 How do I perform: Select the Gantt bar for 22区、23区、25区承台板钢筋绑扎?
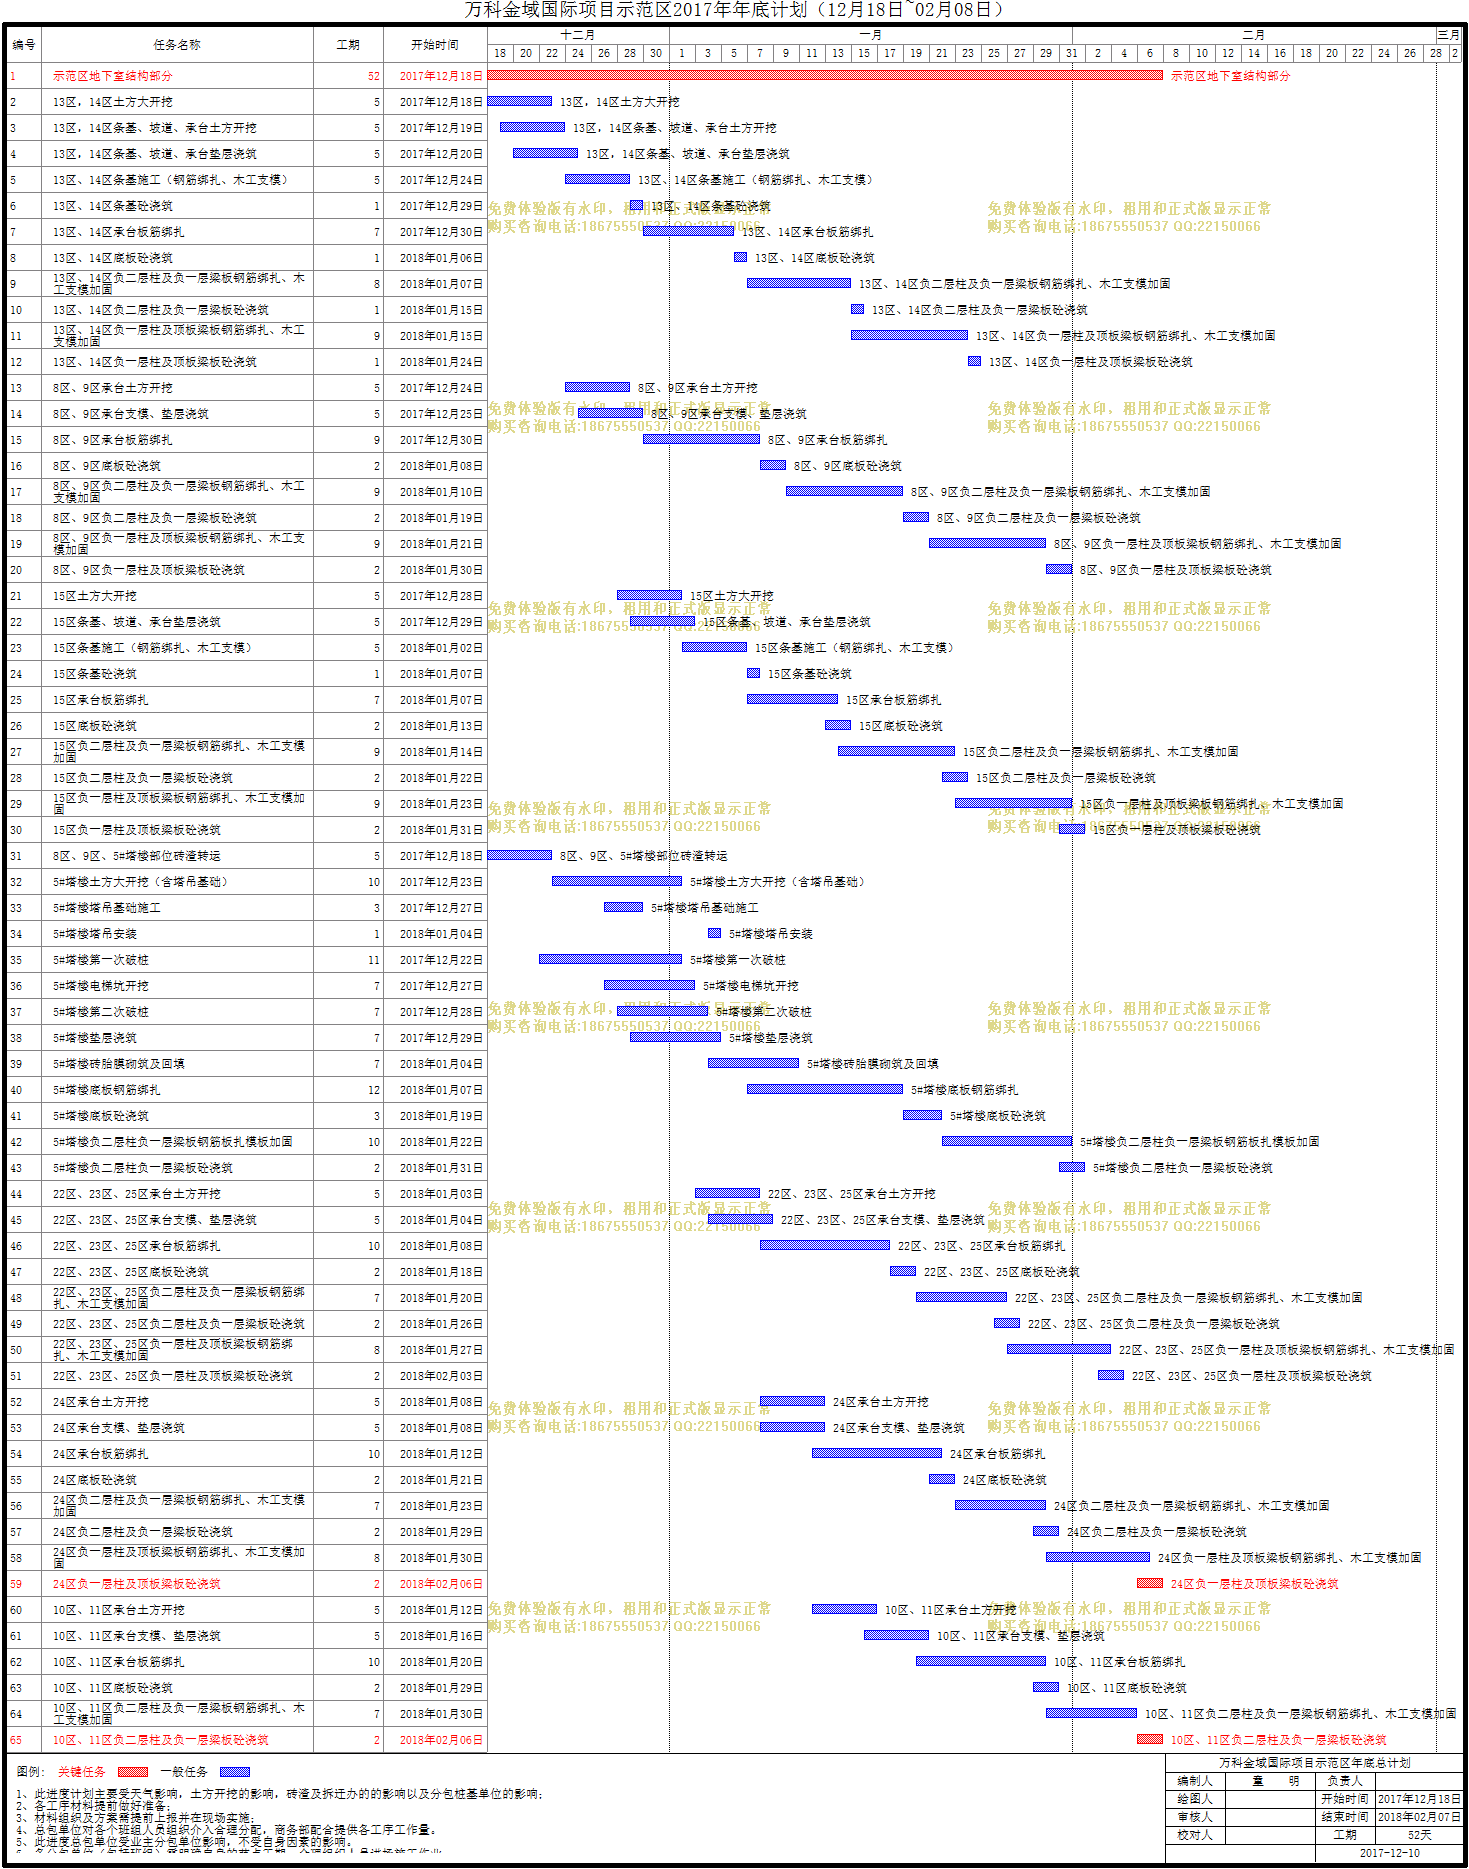[x=825, y=1245]
